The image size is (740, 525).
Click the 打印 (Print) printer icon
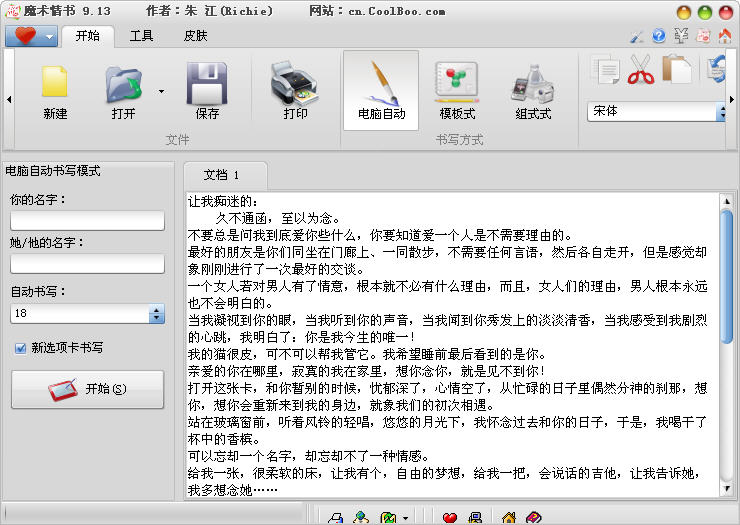[295, 88]
